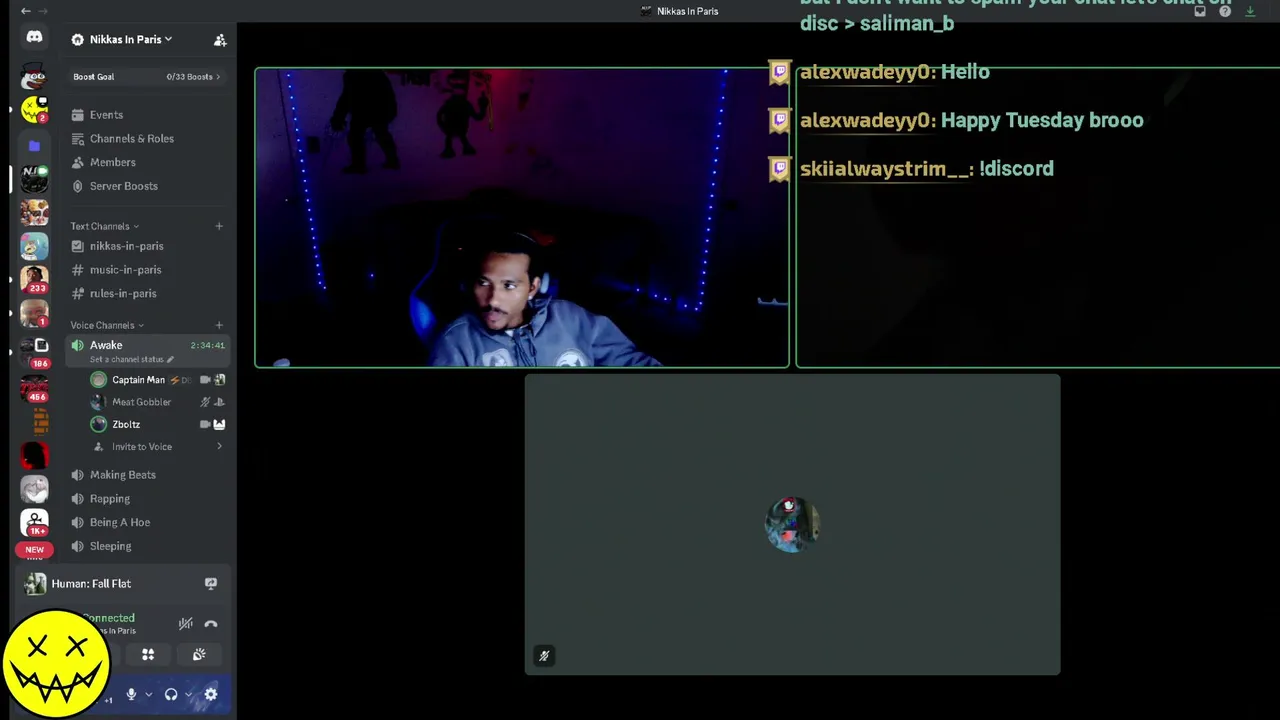Click the Human: Fall Flat activity label
This screenshot has height=720, width=1280.
pyautogui.click(x=91, y=584)
